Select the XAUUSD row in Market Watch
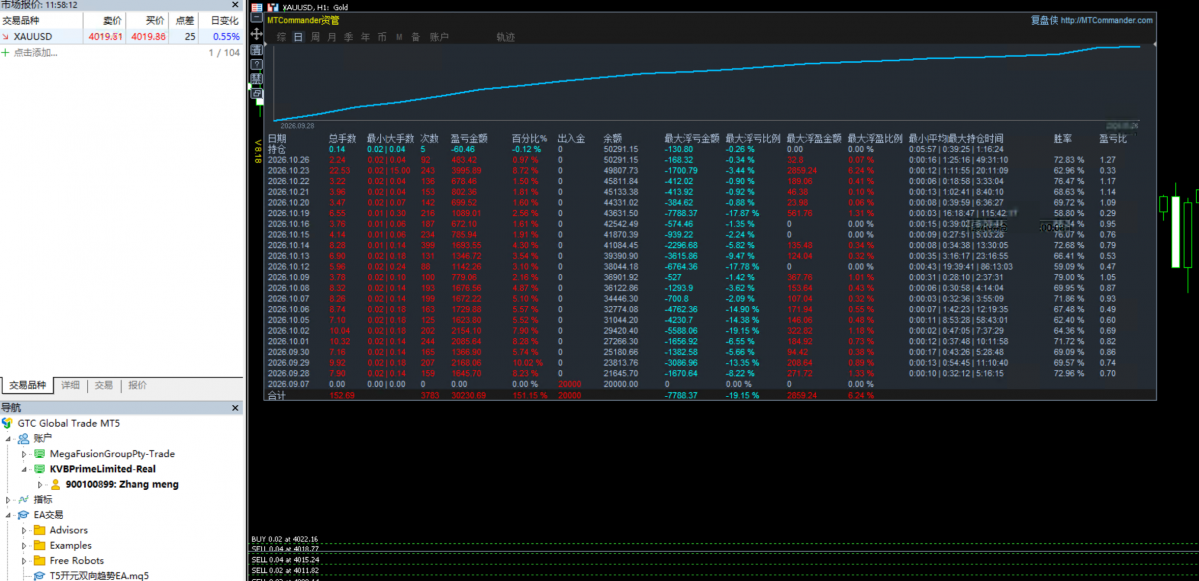This screenshot has height=581, width=1199. tap(121, 36)
